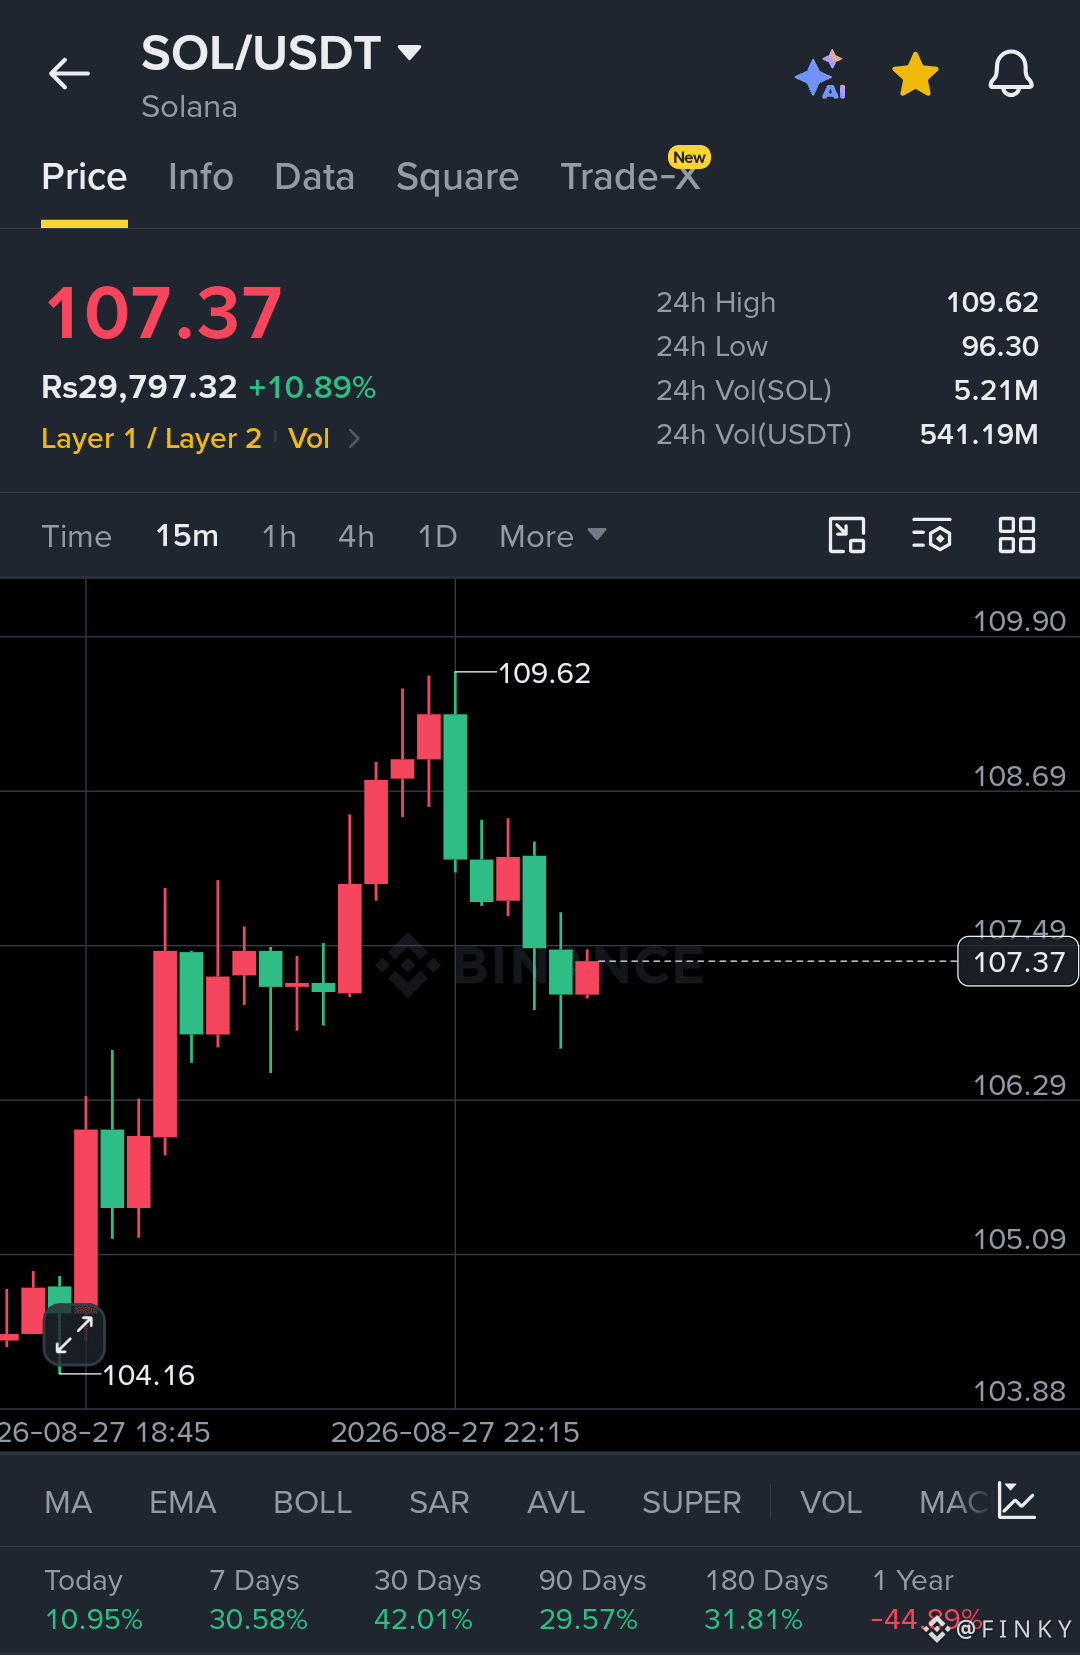Open price alerts bell icon
The height and width of the screenshot is (1655, 1080).
1011,73
